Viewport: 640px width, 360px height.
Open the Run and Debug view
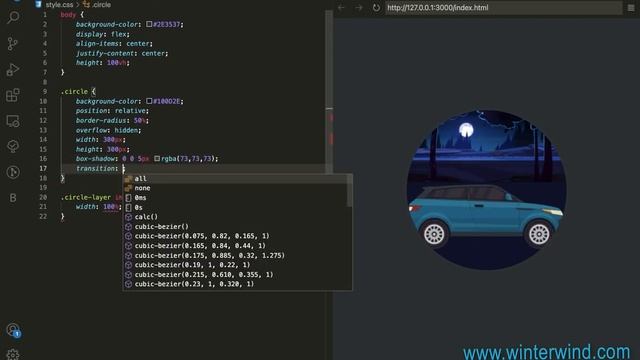[13, 69]
